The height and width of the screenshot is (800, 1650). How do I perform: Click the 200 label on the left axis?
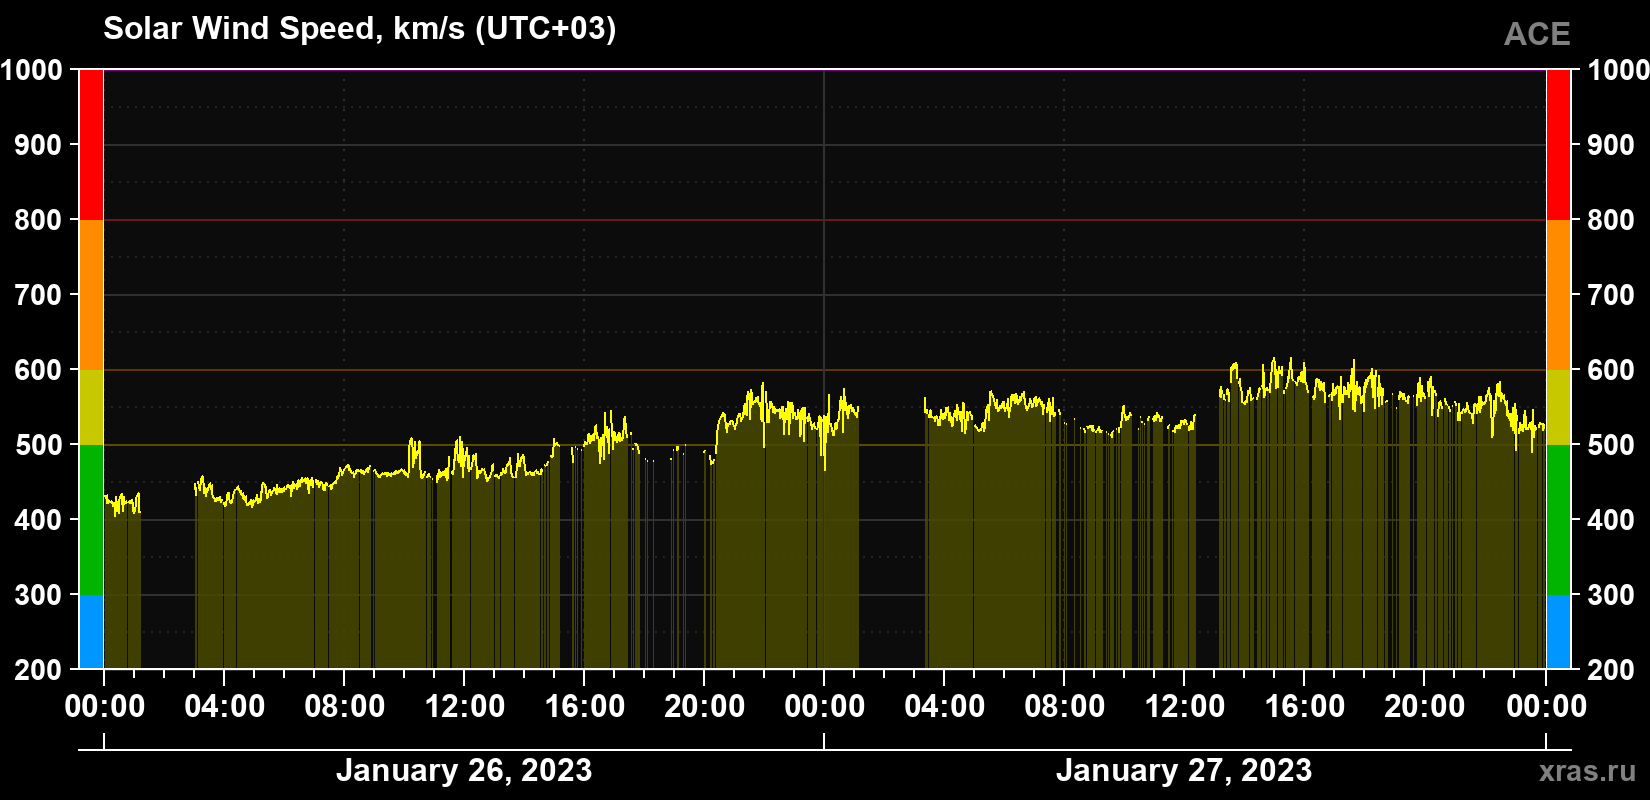tap(39, 670)
